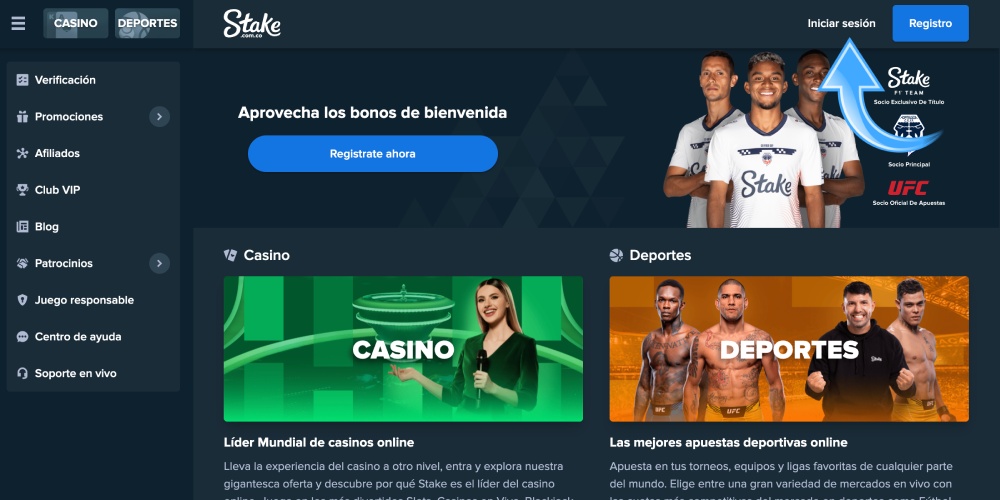Click the Regístrate ahora button
Image resolution: width=1000 pixels, height=500 pixels.
[x=372, y=154]
